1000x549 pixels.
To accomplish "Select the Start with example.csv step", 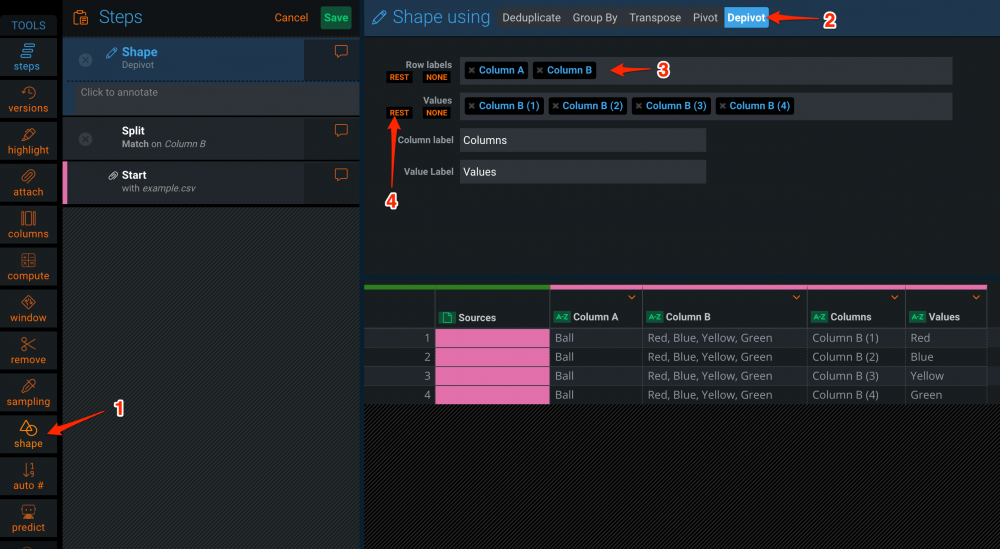I will pyautogui.click(x=184, y=182).
